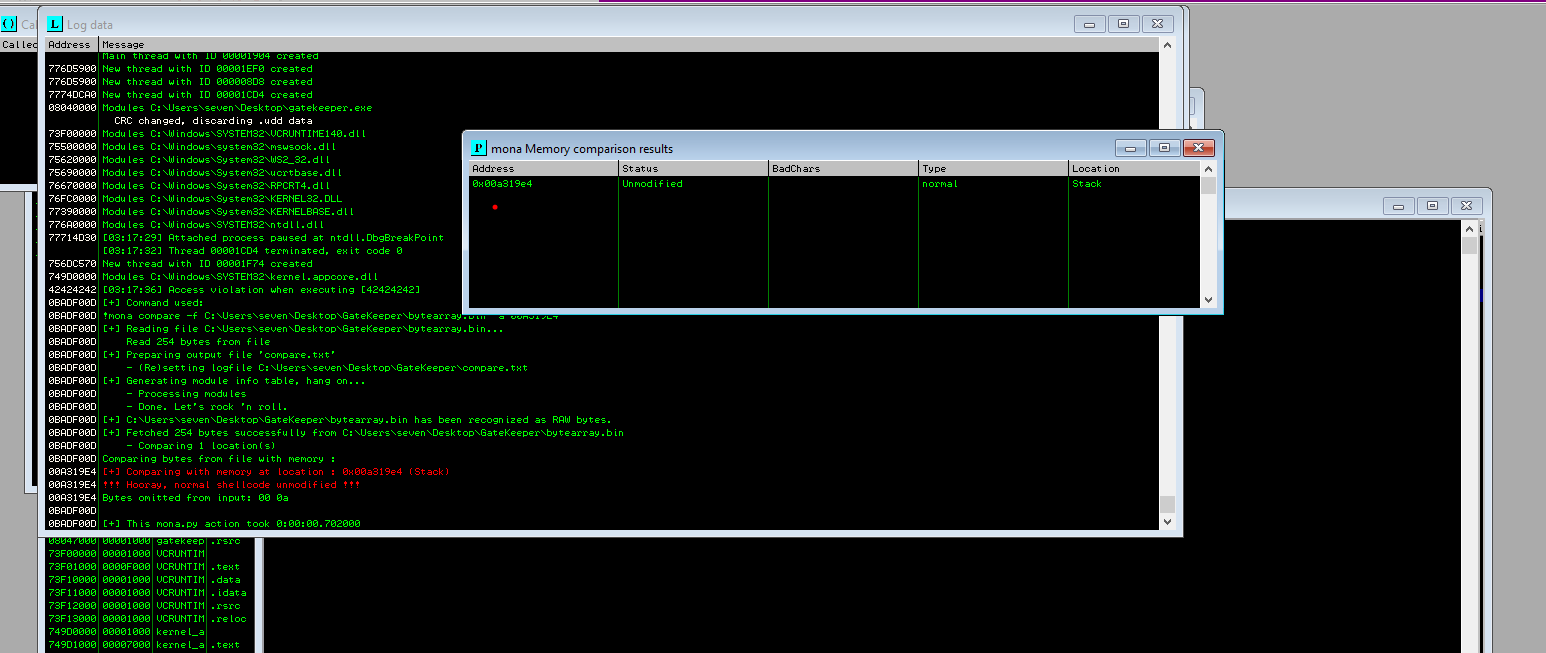This screenshot has width=1546, height=653.
Task: Close the mona Memory comparison results window
Action: click(1197, 148)
